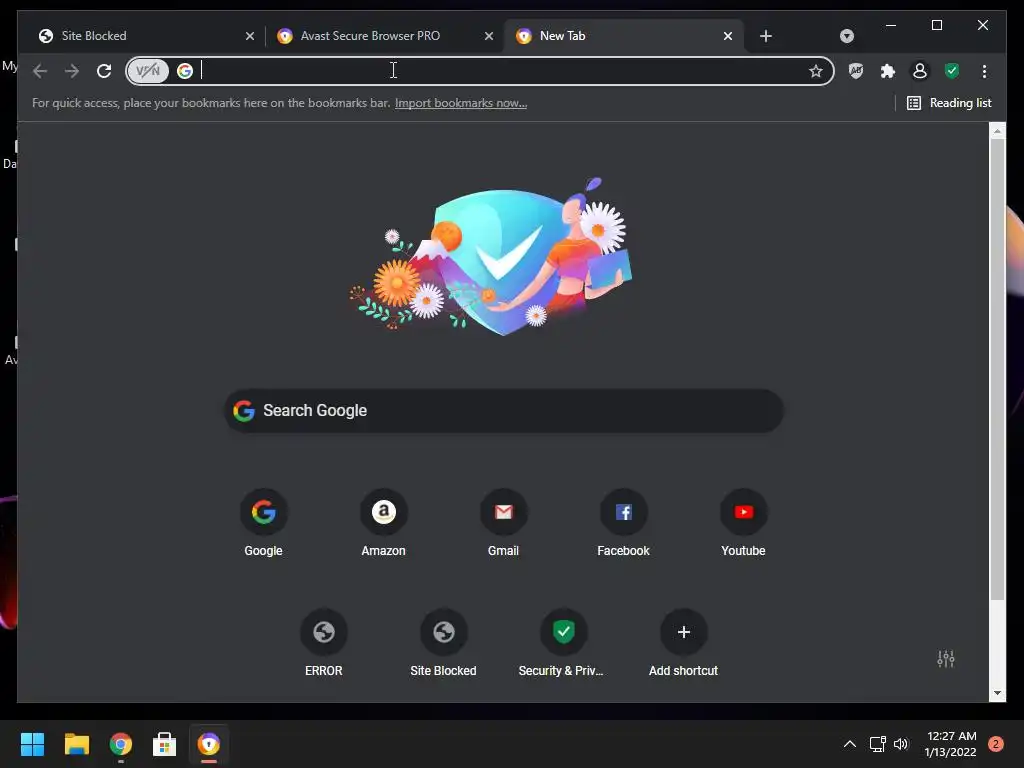Open the Security & Priv... shortcut
The width and height of the screenshot is (1024, 768).
(x=562, y=643)
